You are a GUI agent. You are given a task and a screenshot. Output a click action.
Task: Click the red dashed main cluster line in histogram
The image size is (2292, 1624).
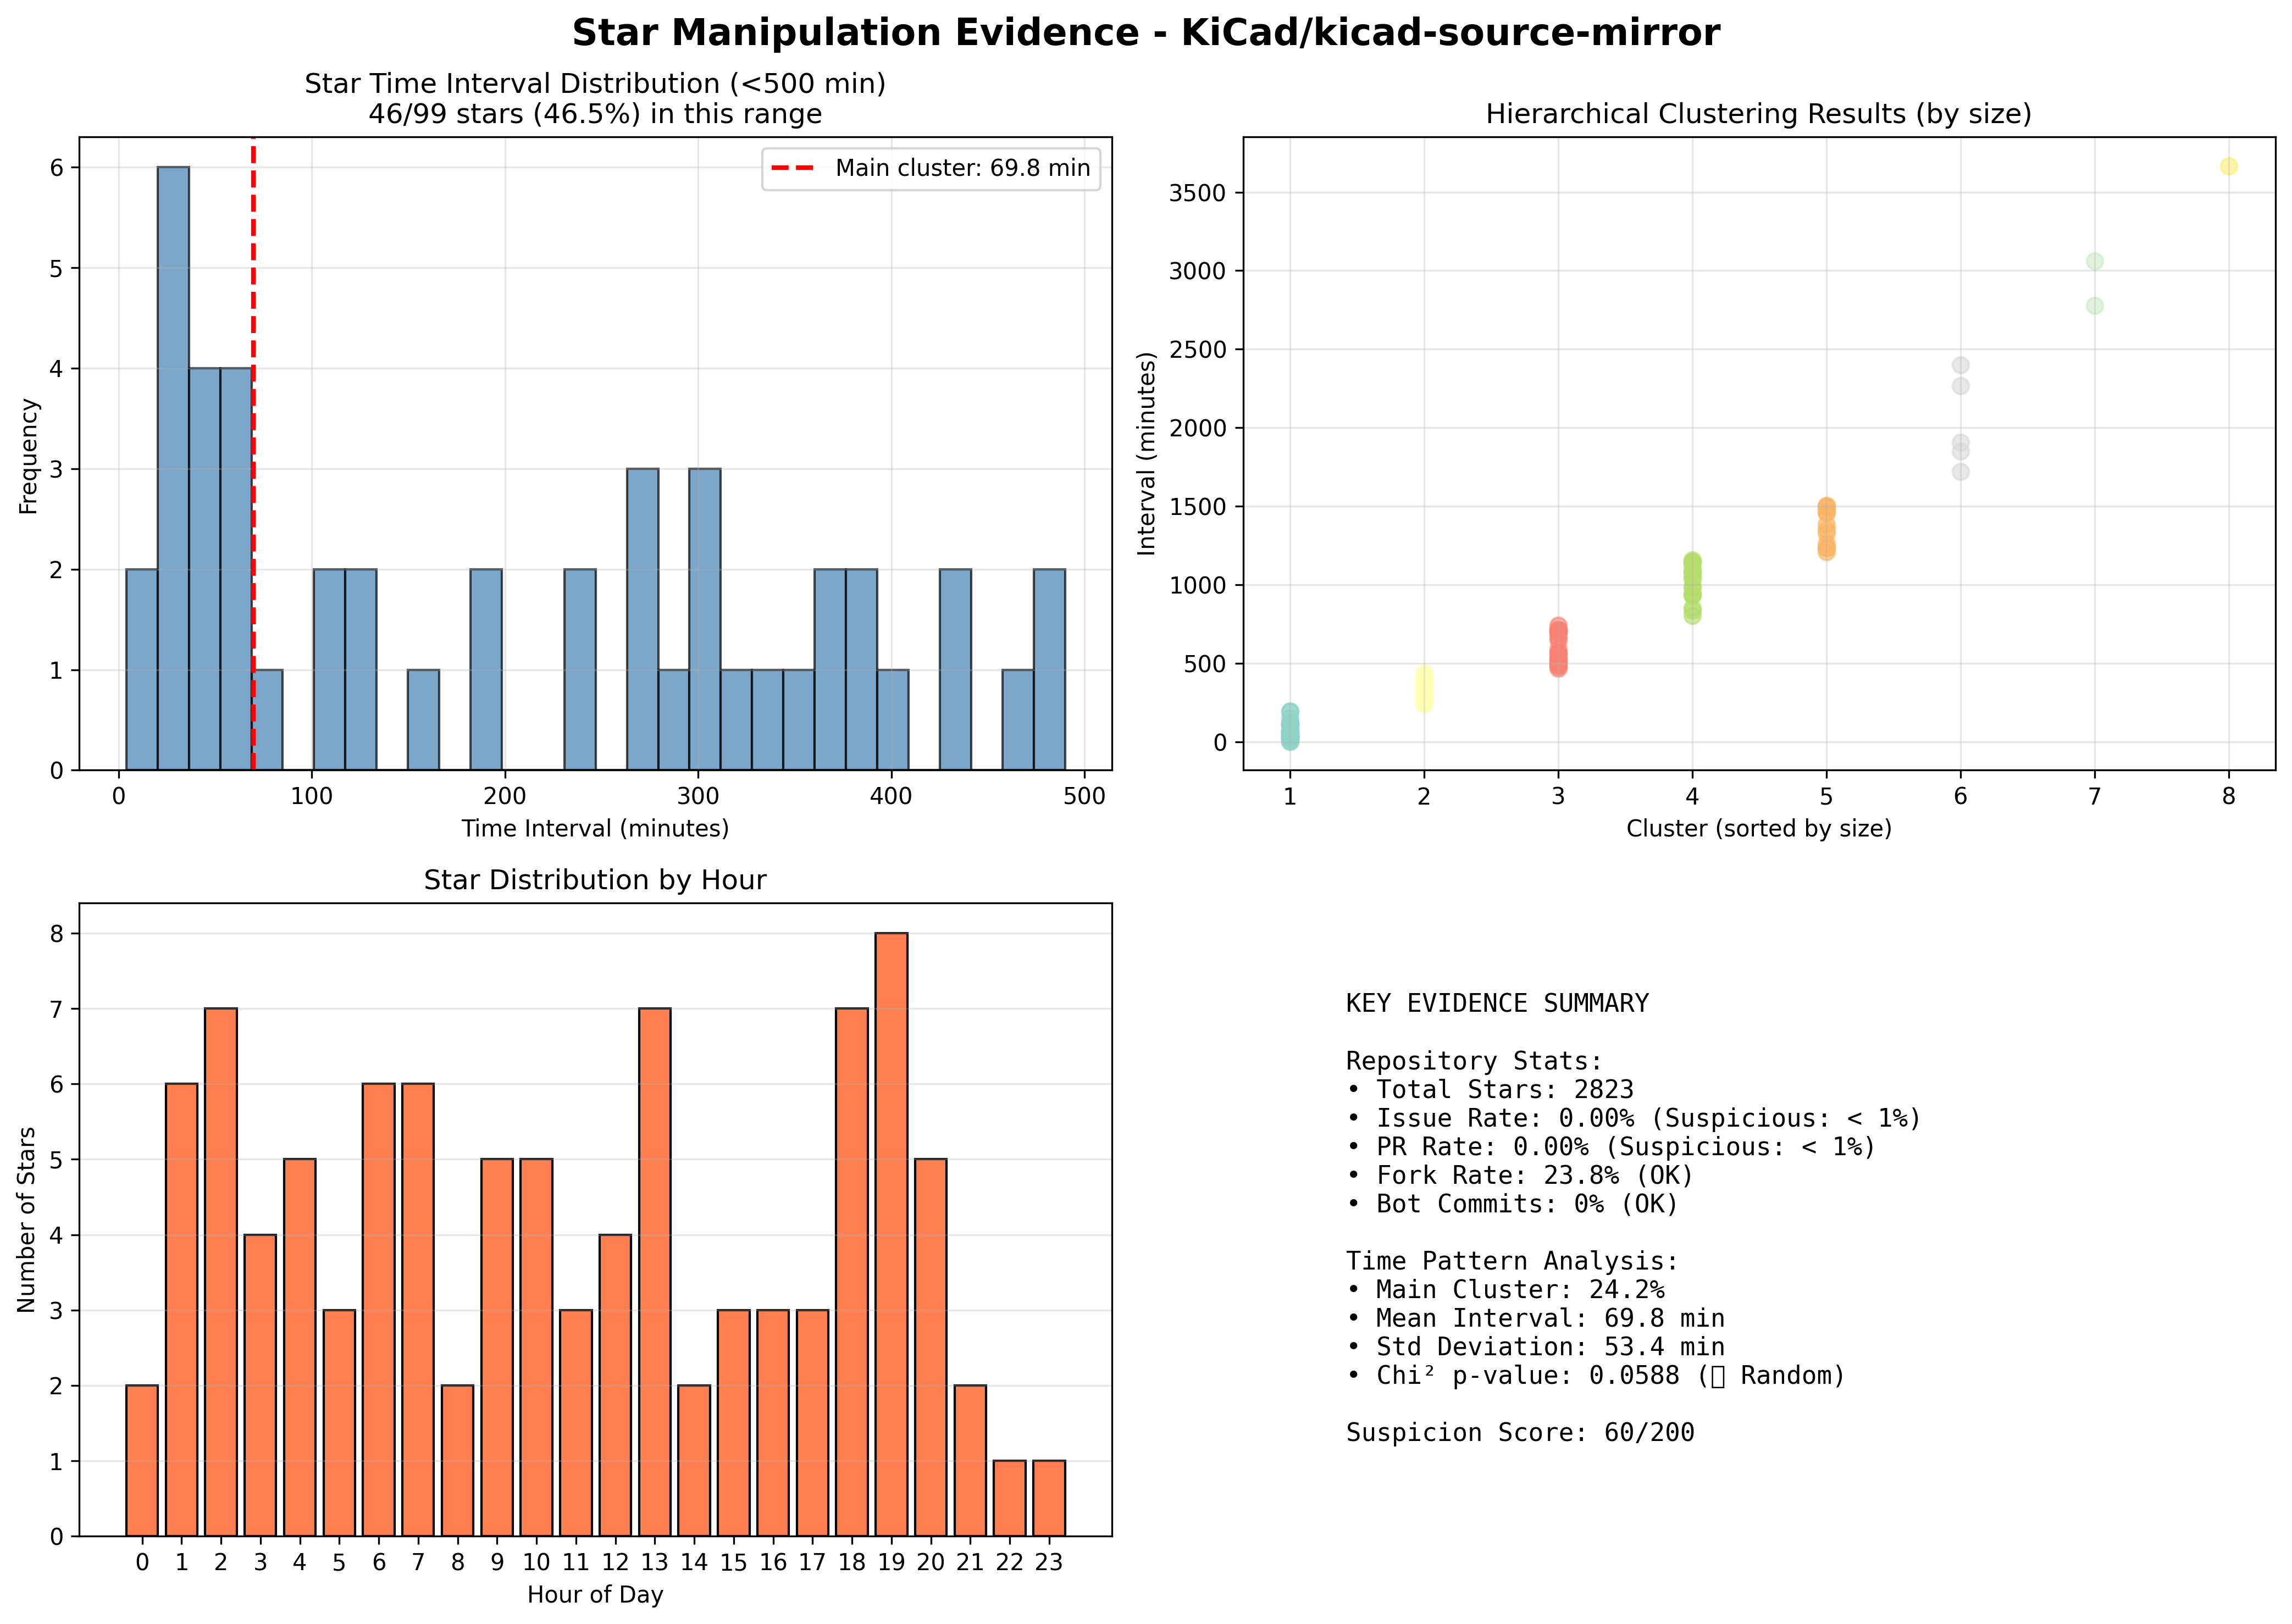coord(253,453)
